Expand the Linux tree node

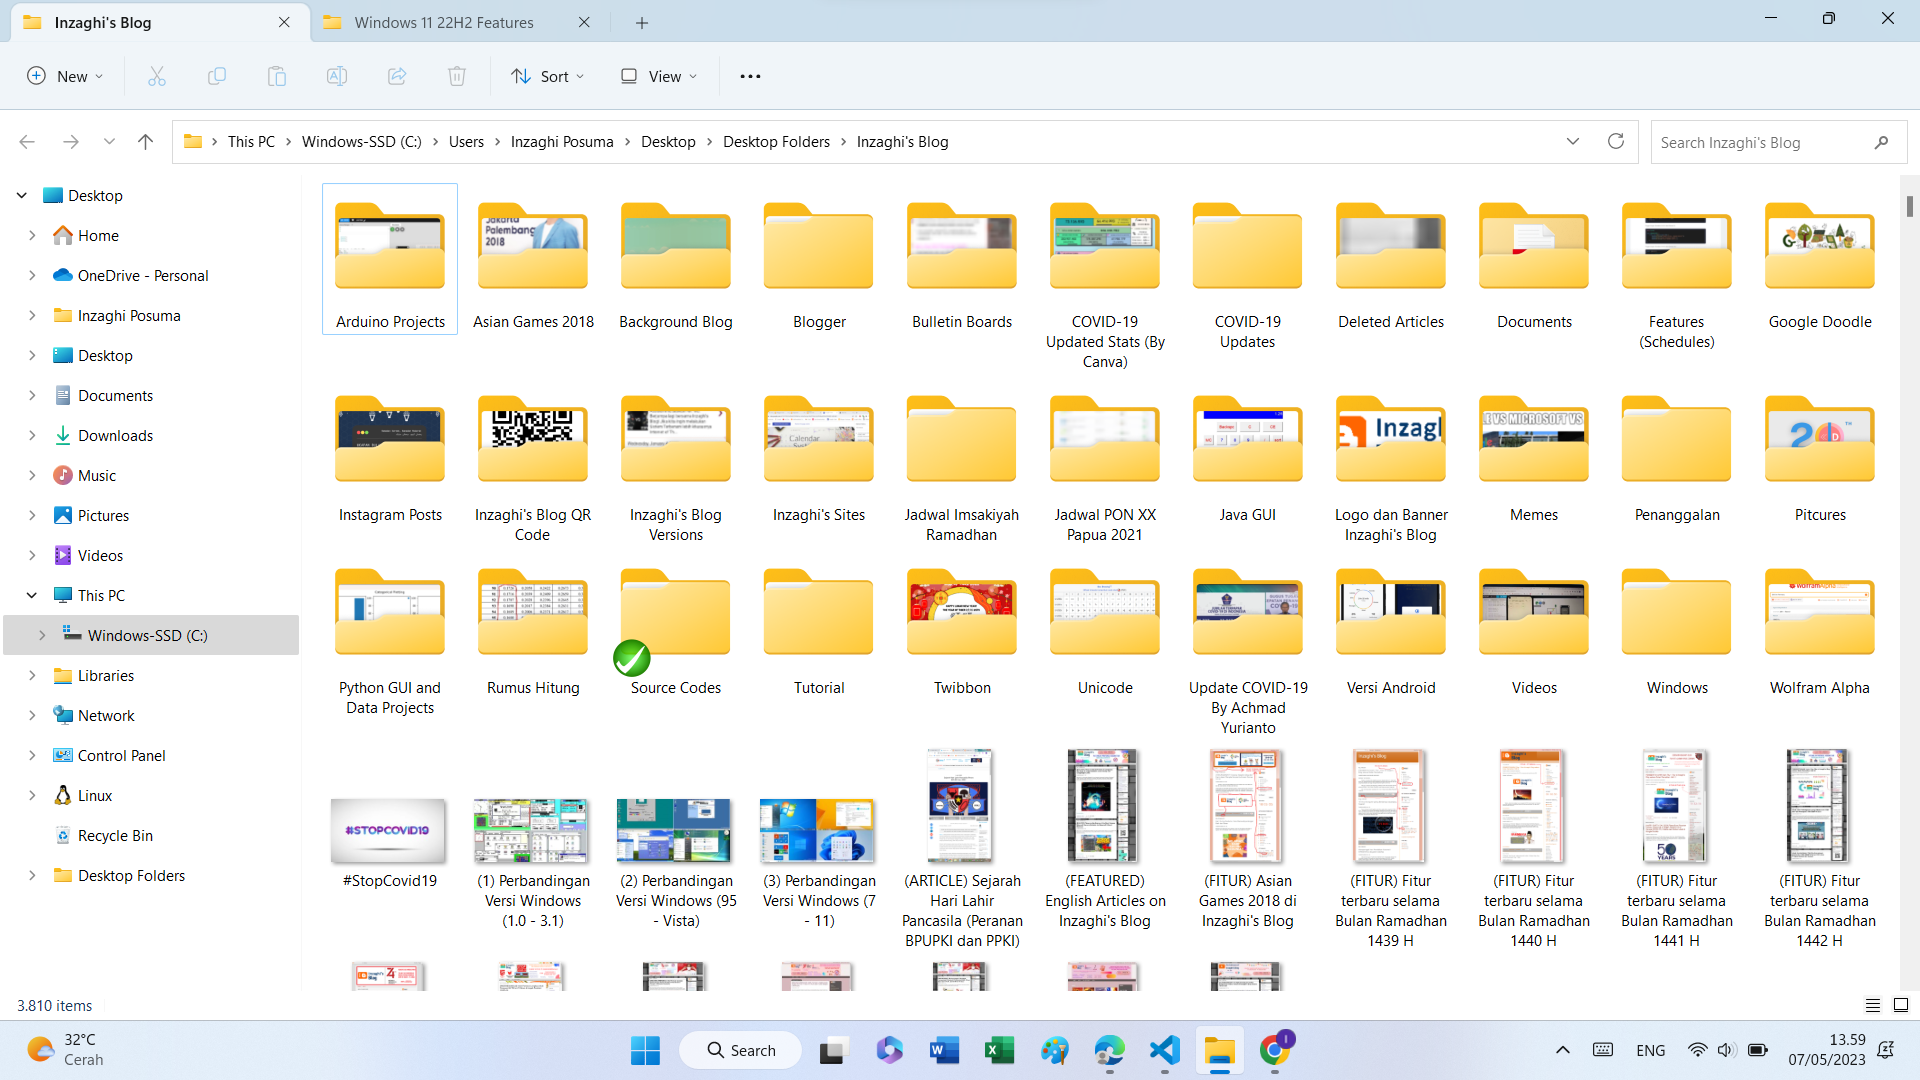32,796
